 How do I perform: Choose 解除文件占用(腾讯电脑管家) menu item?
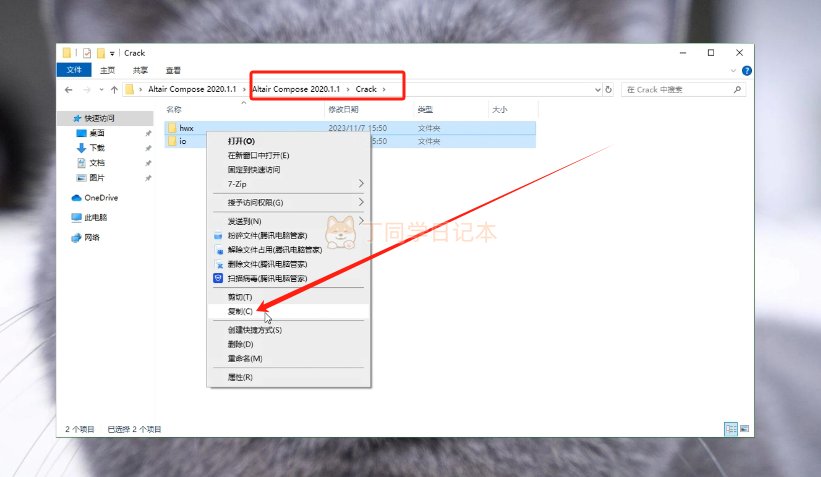289,250
